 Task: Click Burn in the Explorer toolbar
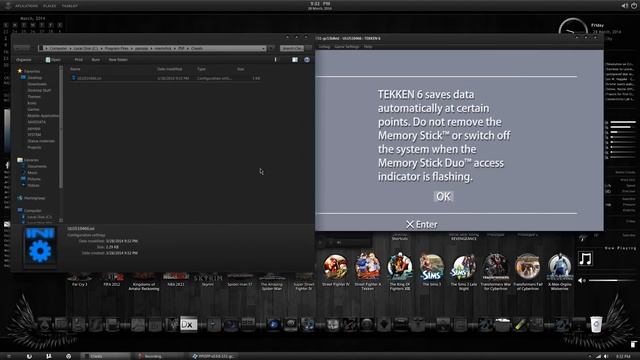pos(96,60)
